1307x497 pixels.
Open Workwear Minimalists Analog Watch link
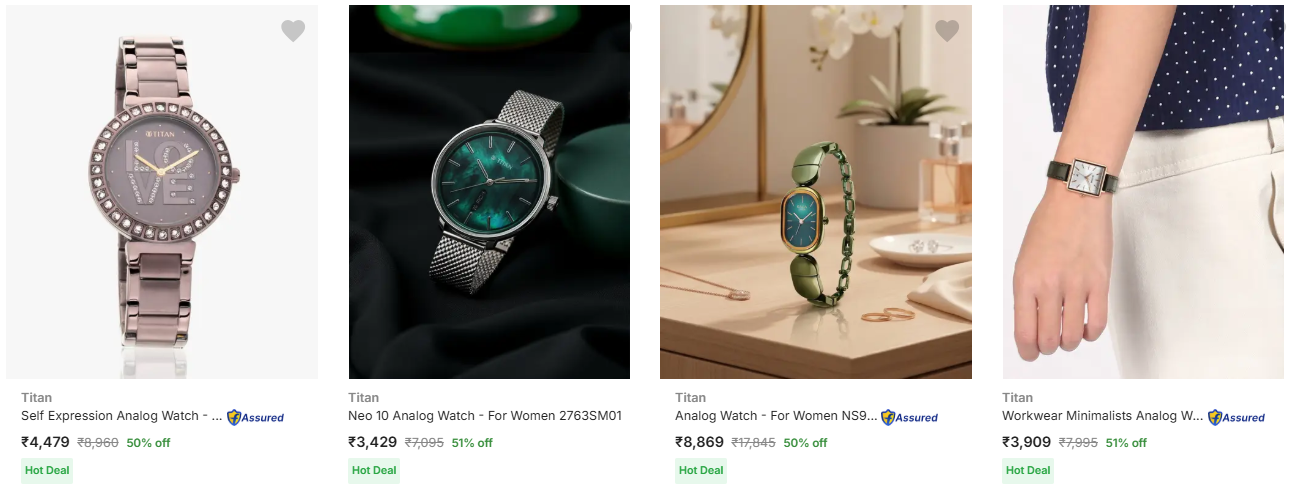tap(1103, 416)
